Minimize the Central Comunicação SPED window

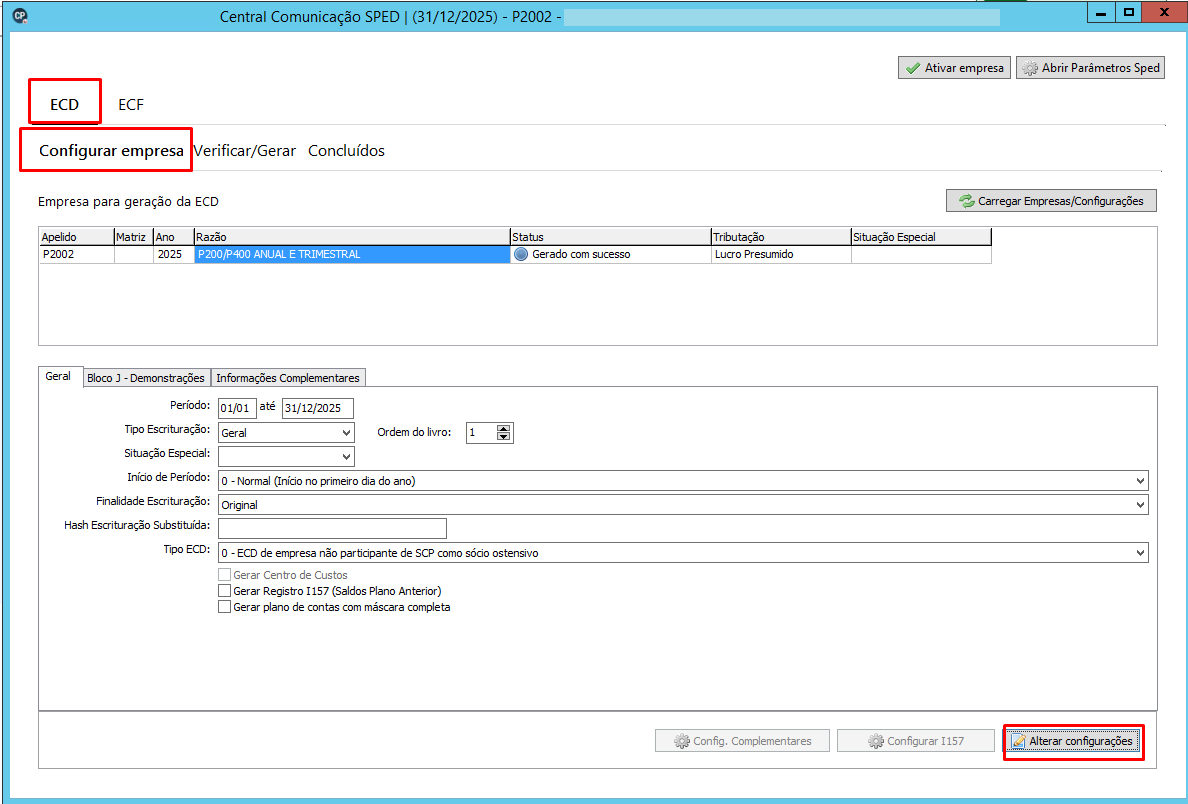tap(1101, 13)
